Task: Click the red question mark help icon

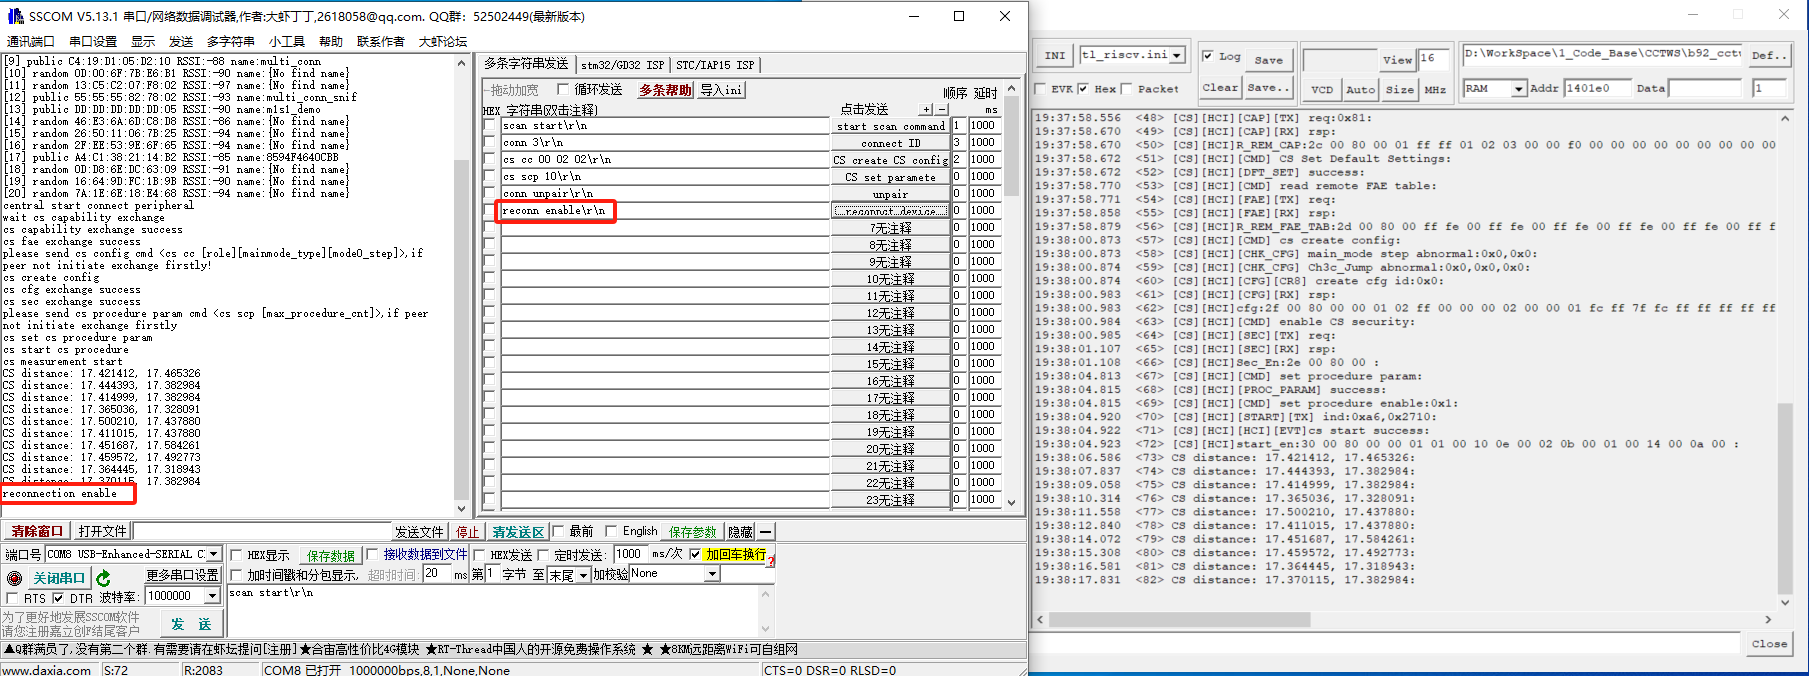Action: (770, 560)
